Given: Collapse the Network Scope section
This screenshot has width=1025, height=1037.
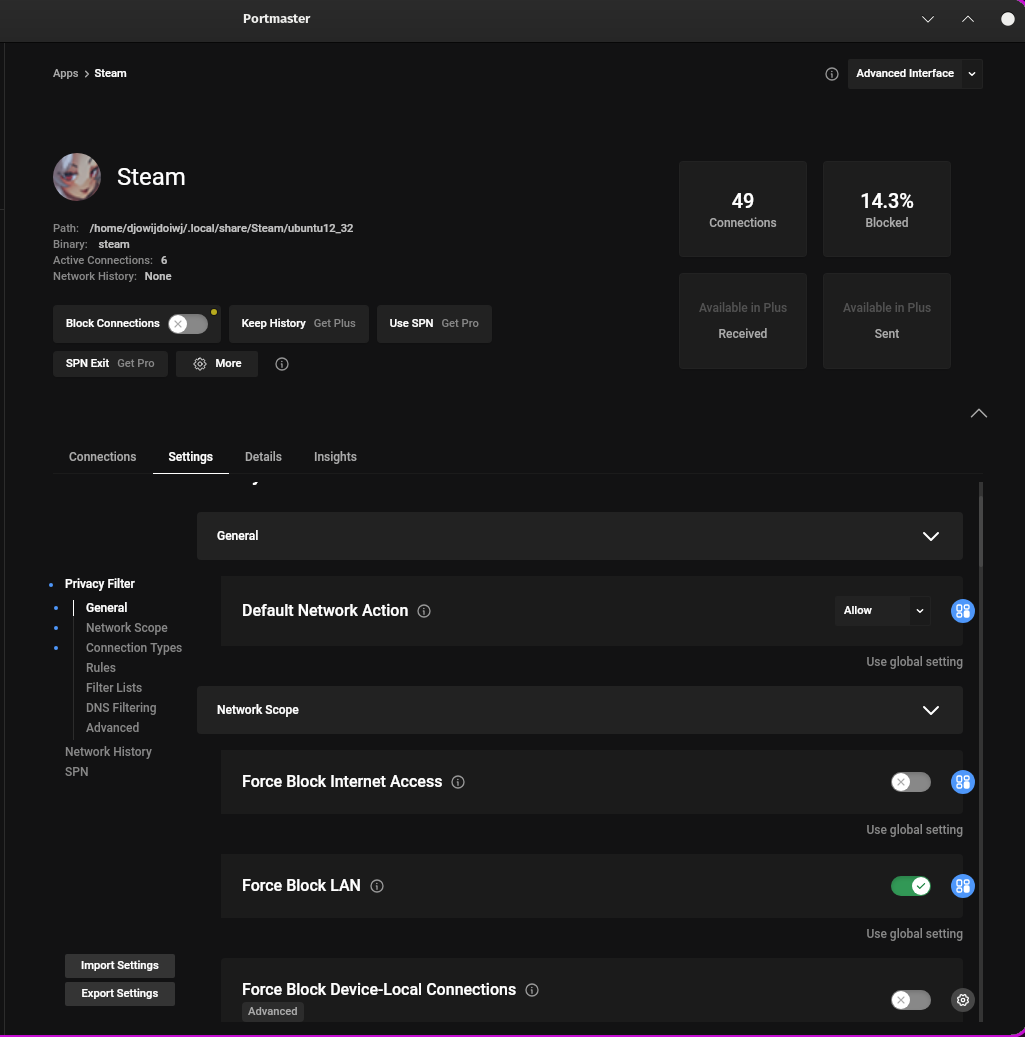Looking at the screenshot, I should pos(930,710).
